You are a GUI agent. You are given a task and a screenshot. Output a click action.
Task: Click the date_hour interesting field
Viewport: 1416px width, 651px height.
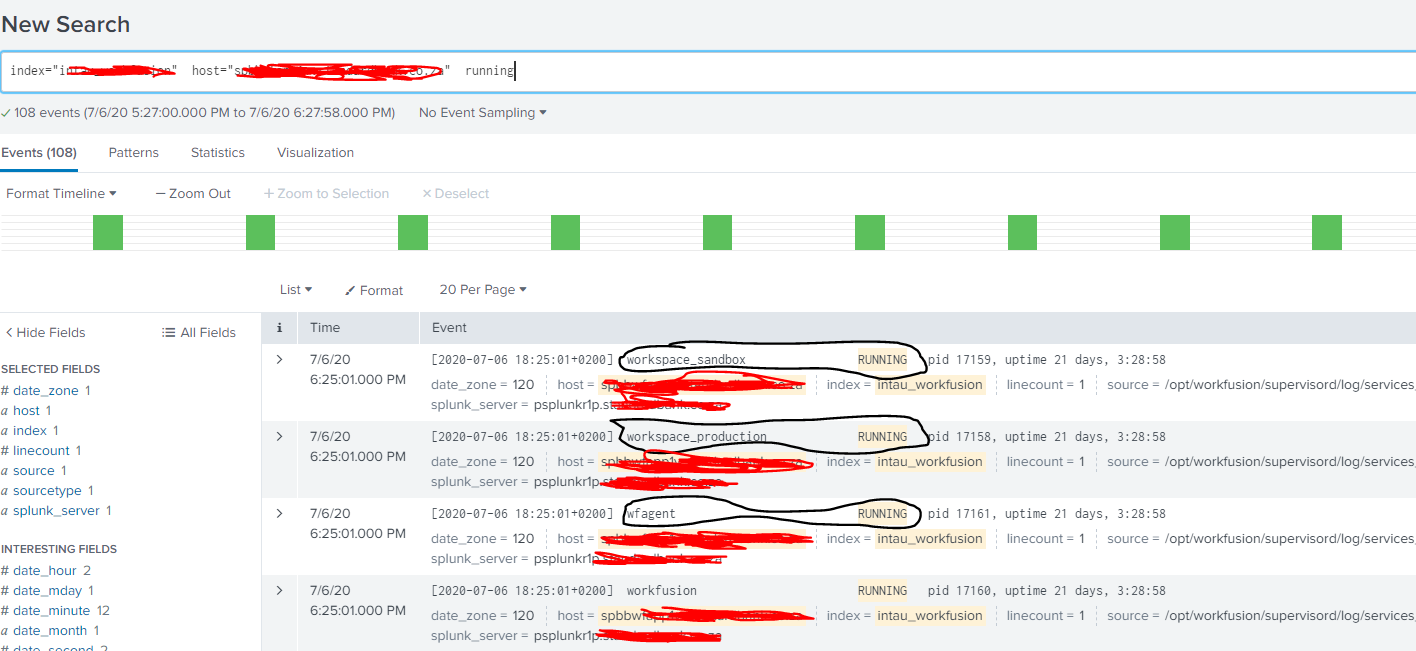coord(44,570)
